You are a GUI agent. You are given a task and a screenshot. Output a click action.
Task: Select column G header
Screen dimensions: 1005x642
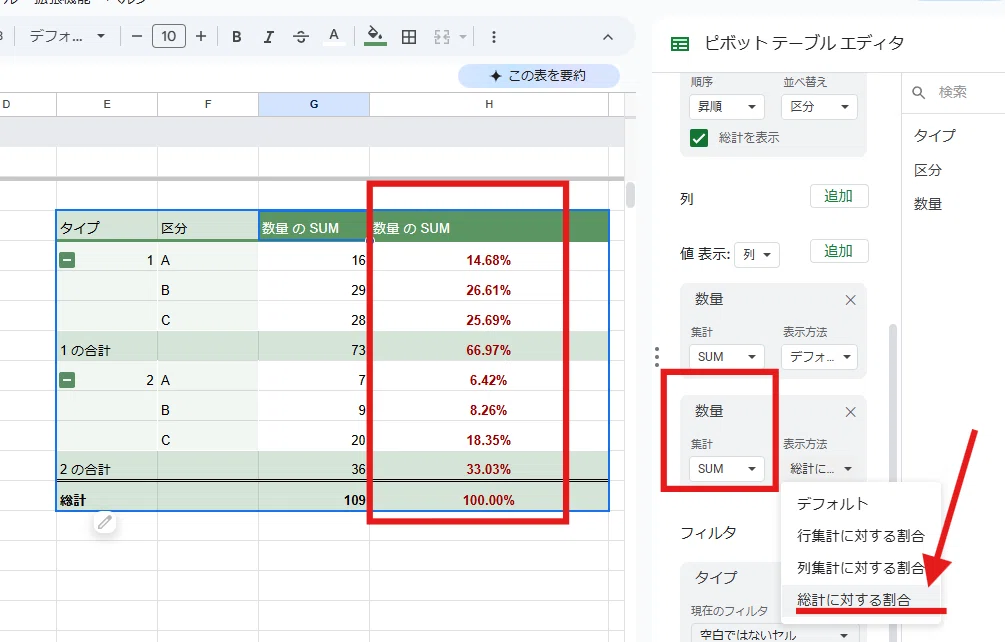click(314, 104)
